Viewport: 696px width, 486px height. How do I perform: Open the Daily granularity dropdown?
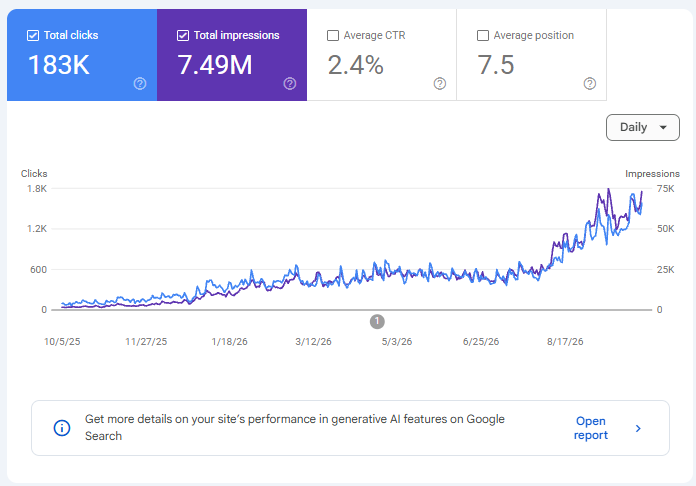click(x=643, y=127)
